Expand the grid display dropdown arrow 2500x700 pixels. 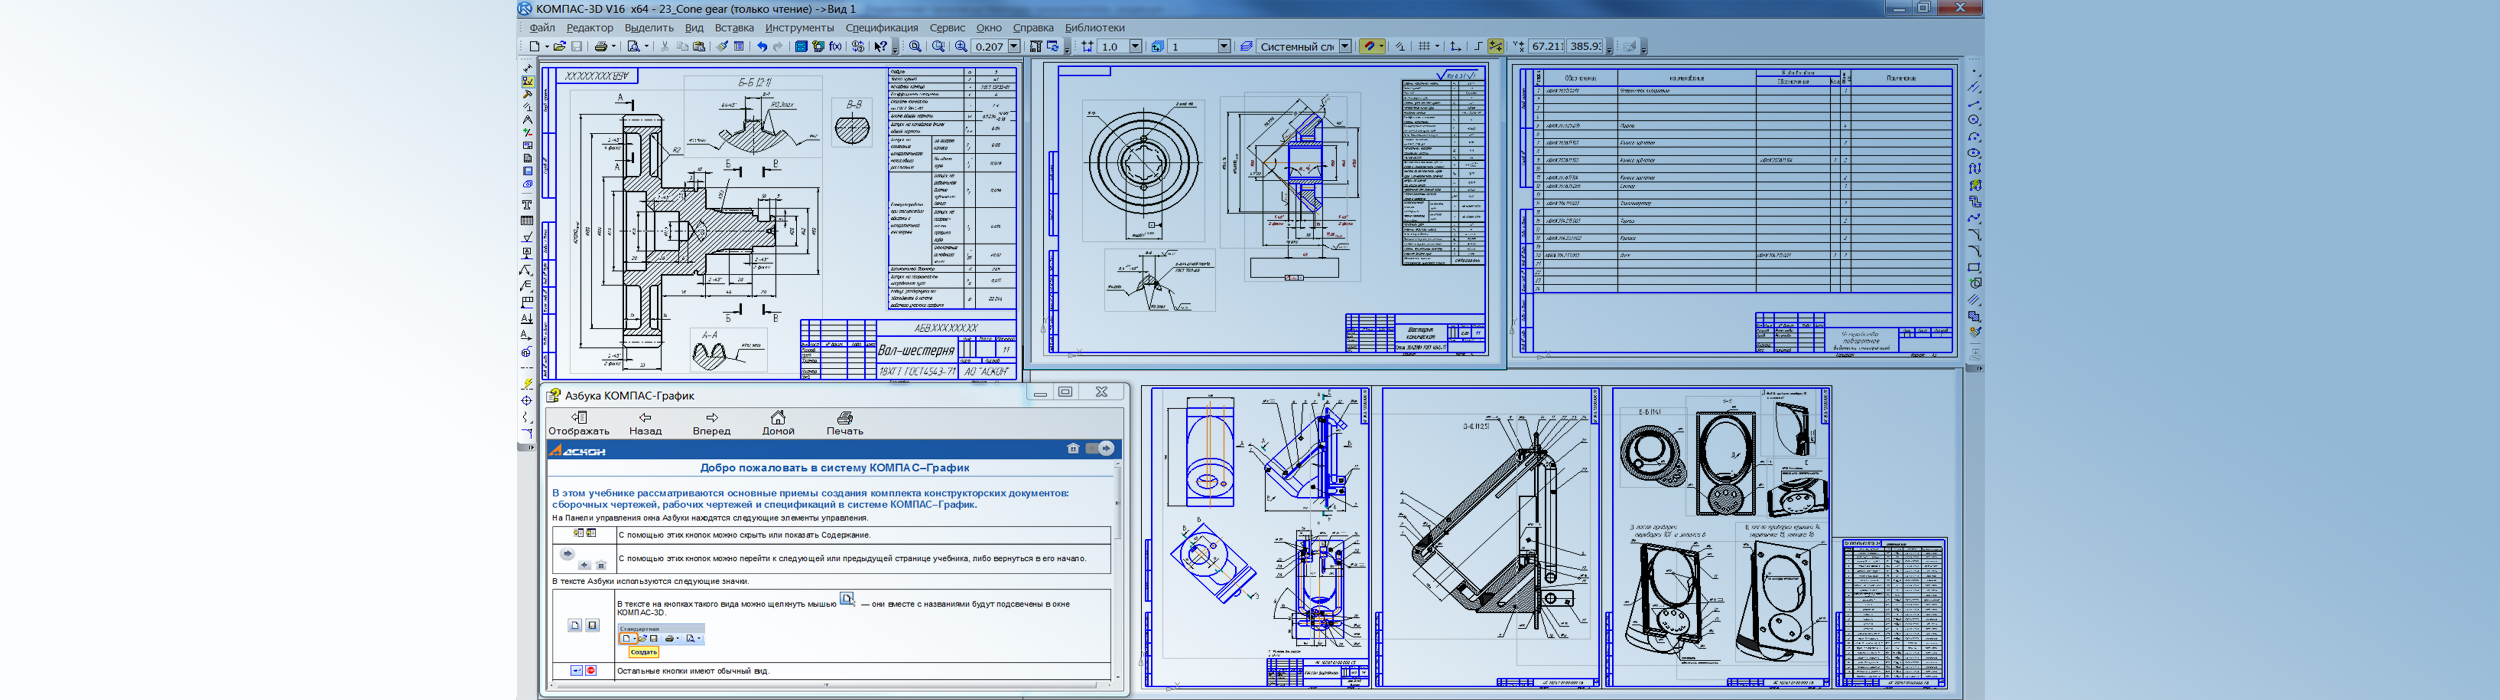point(1437,46)
